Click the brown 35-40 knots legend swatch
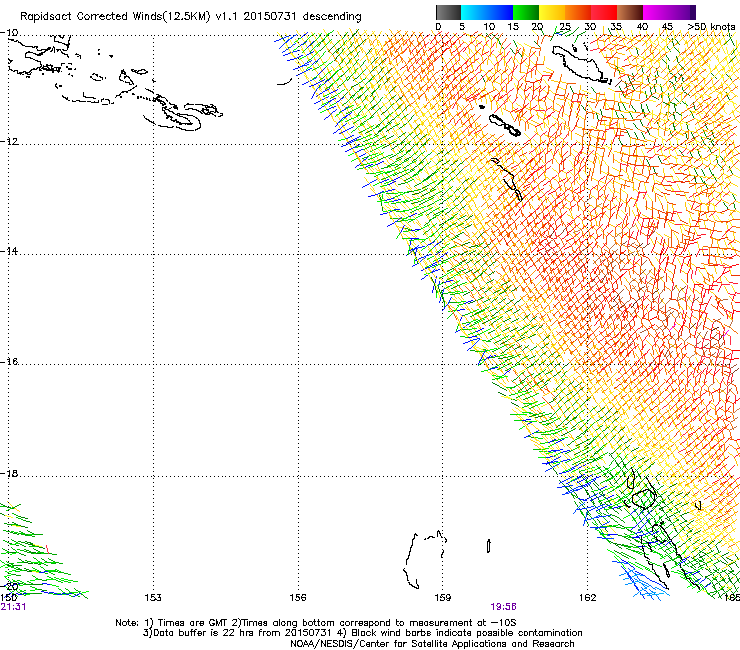The image size is (740, 650). [630, 12]
